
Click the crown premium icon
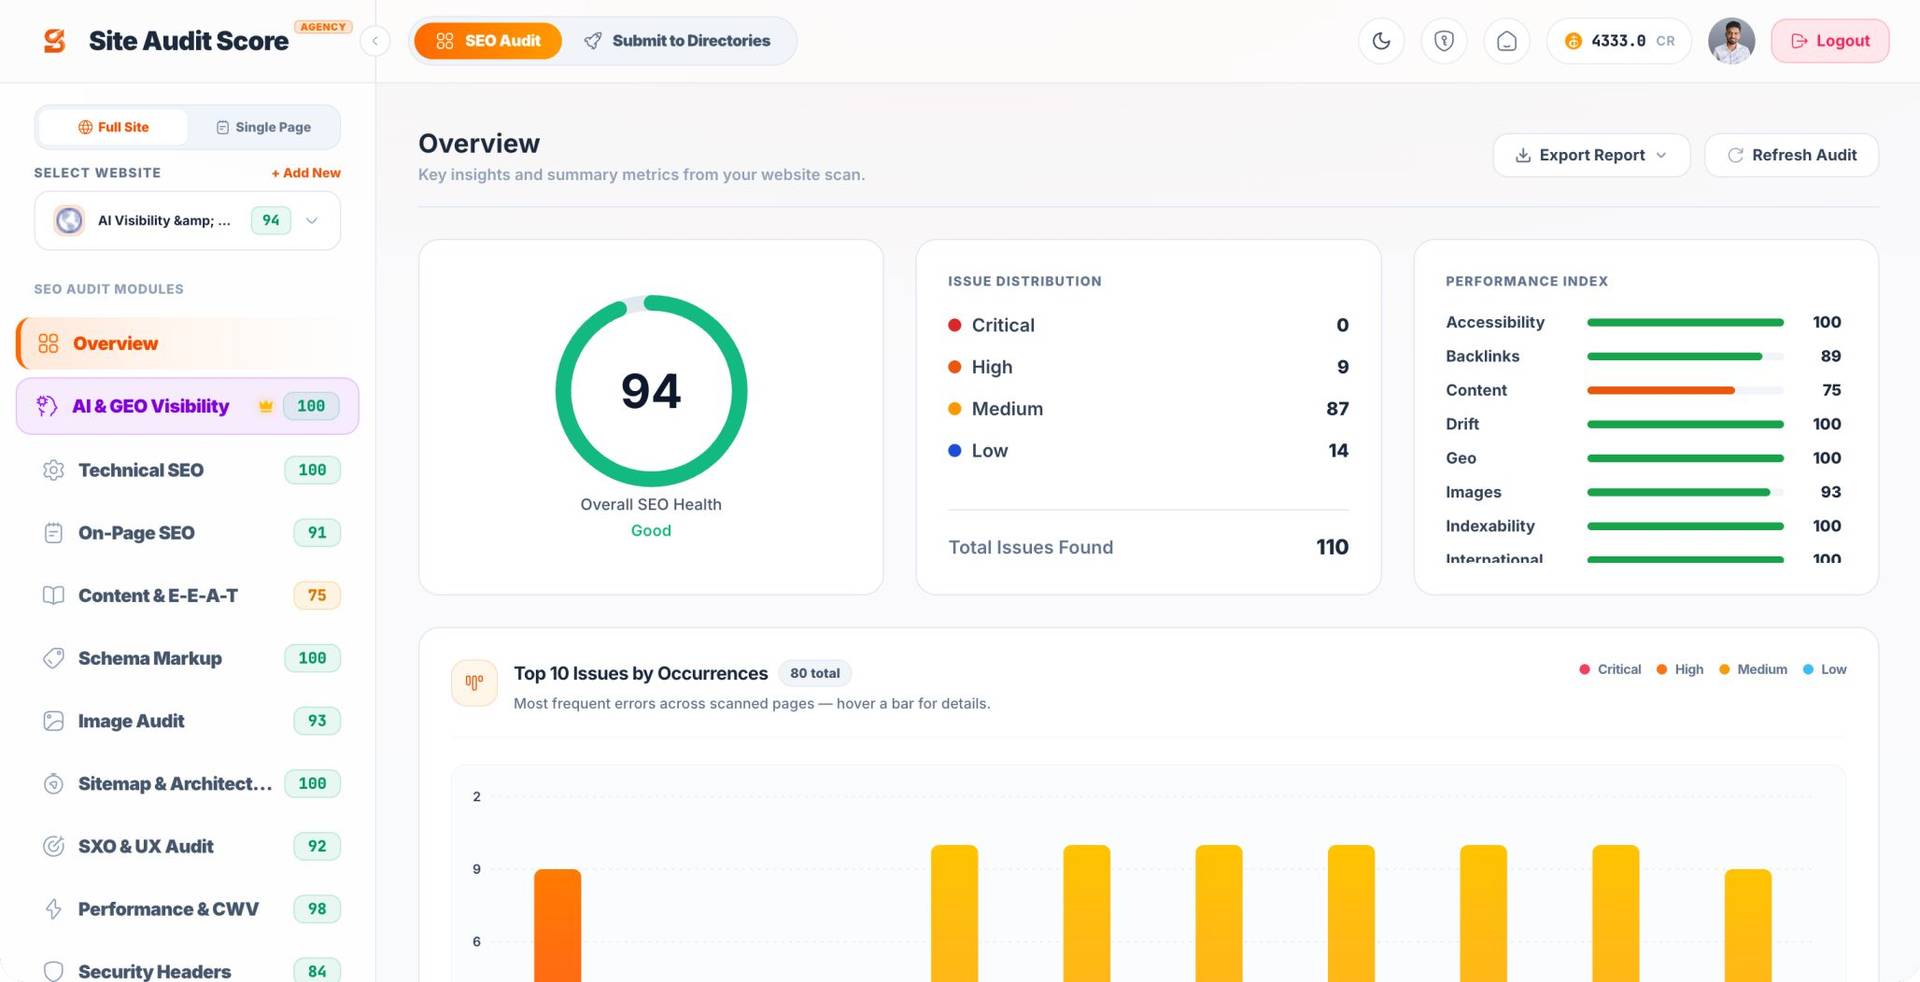tap(266, 406)
